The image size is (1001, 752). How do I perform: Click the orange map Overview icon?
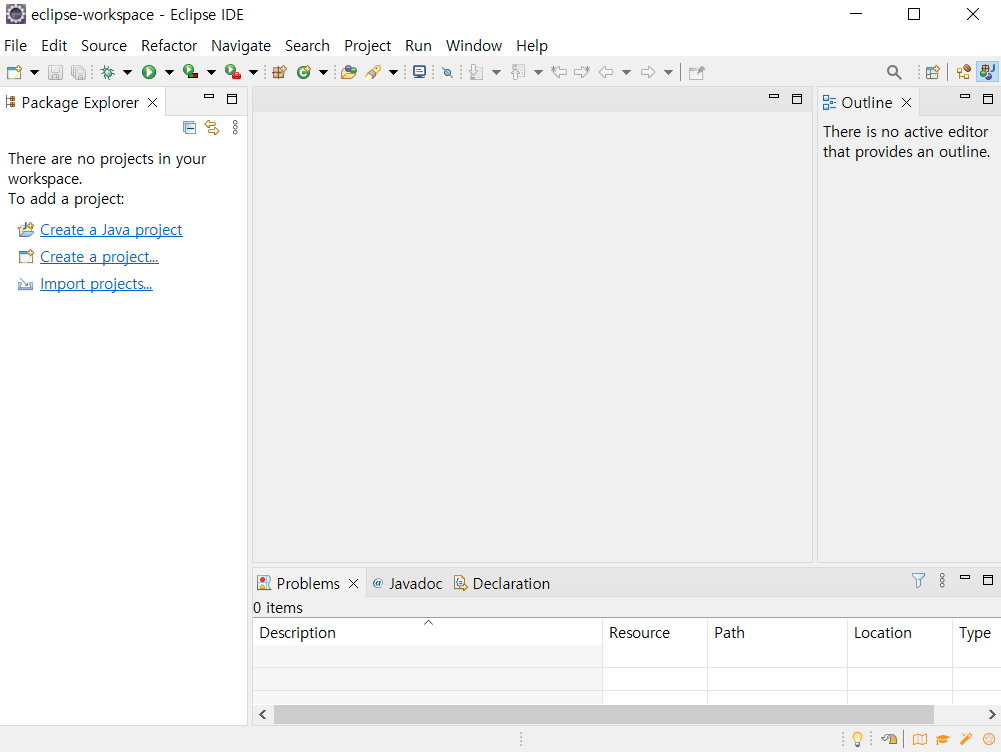coord(920,739)
